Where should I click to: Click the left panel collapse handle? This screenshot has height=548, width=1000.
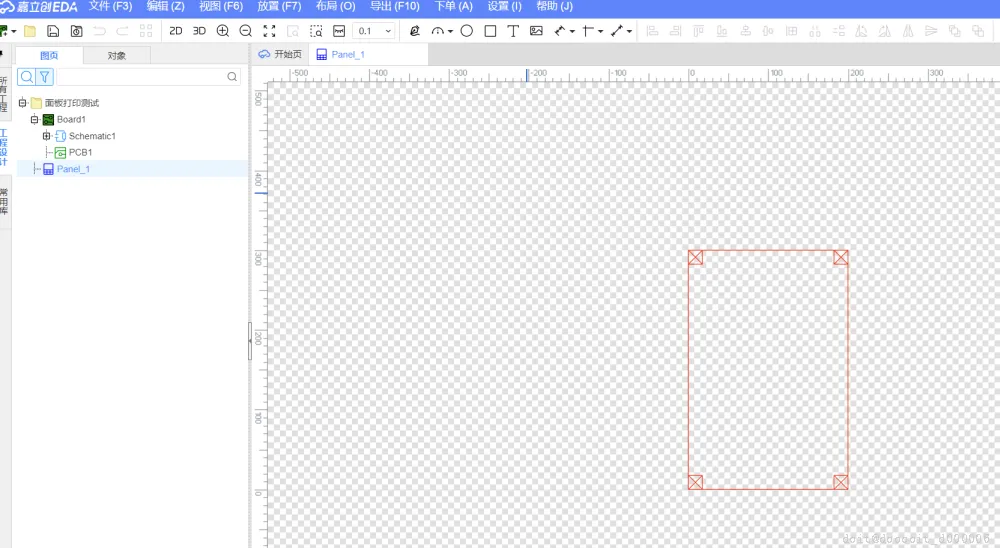tap(250, 341)
